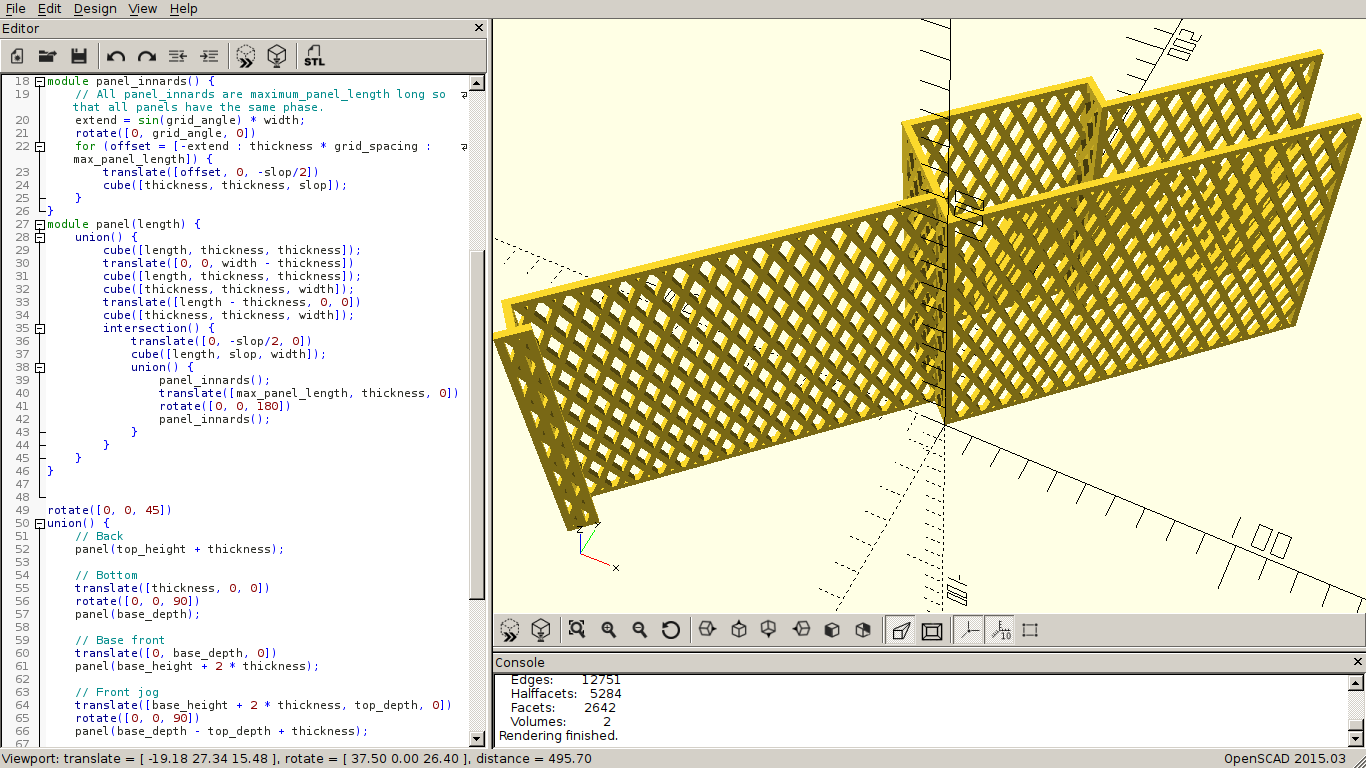Undo the last edit in the editor toolbar

coord(116,56)
